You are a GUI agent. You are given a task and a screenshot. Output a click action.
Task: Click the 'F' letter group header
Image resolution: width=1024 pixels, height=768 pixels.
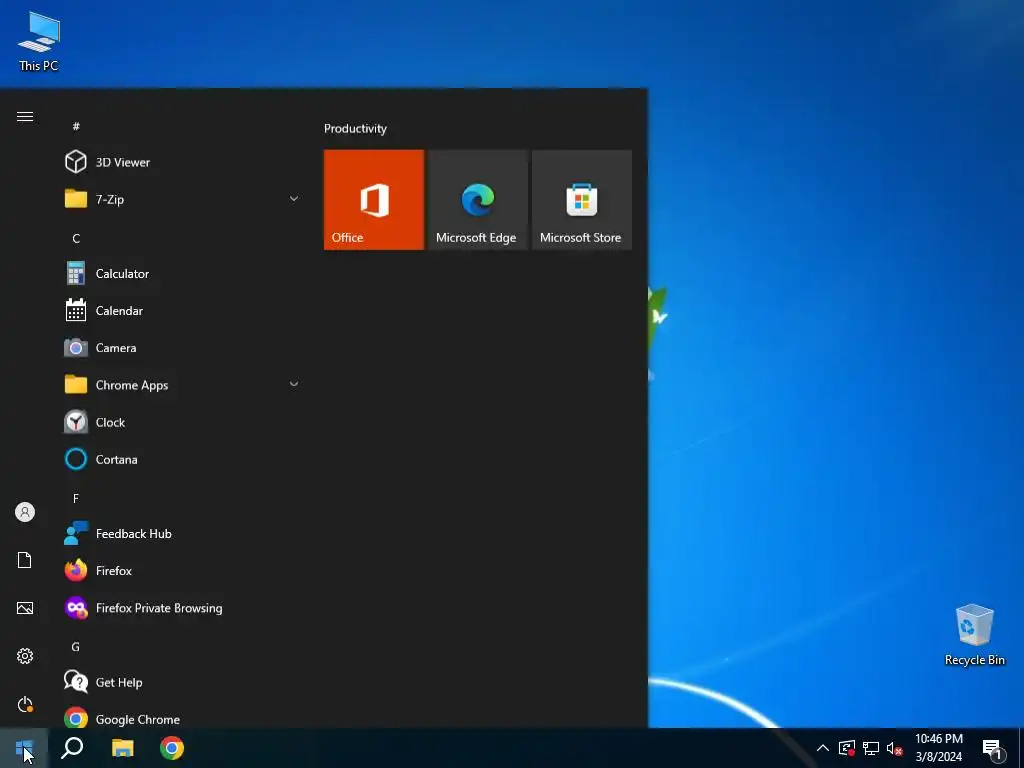[76, 498]
